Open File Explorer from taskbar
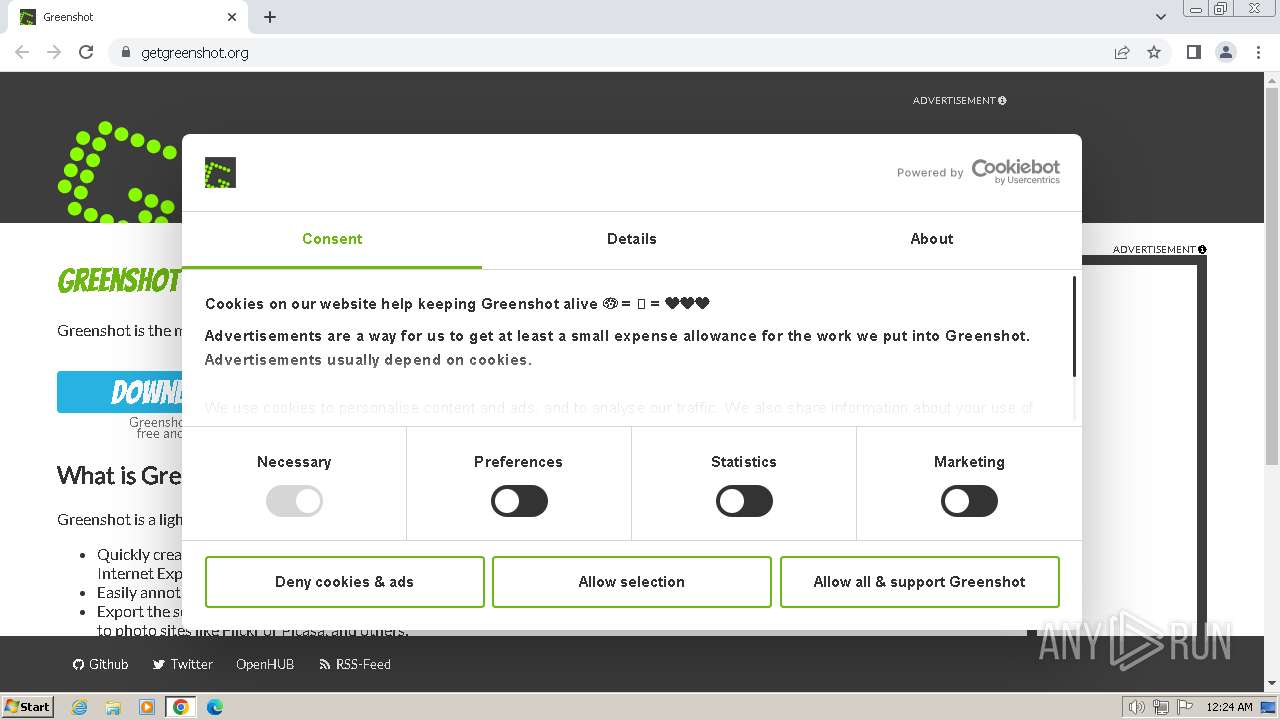This screenshot has width=1280, height=720. coord(113,707)
